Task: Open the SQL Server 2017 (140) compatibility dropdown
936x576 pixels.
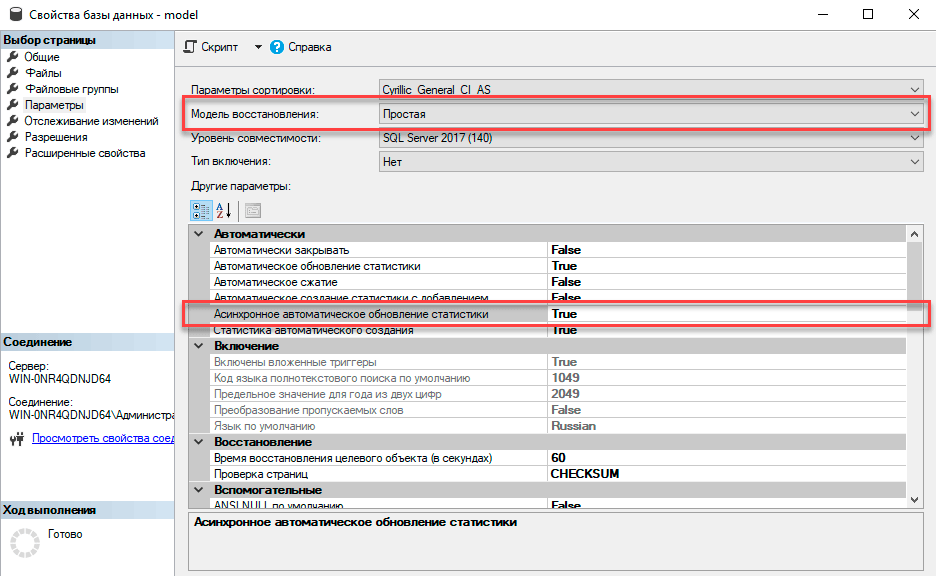Action: click(x=913, y=138)
